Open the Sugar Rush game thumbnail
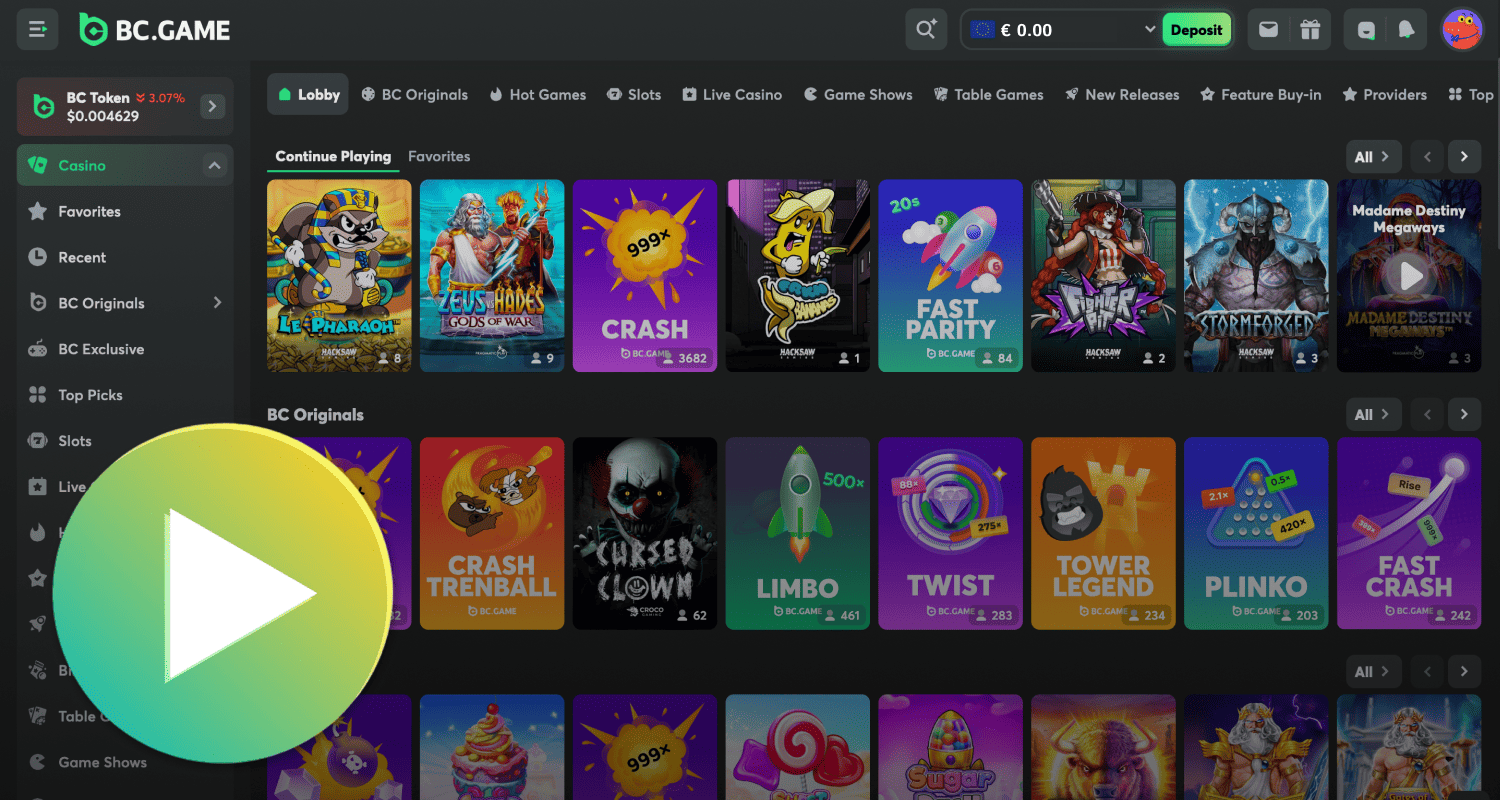1500x800 pixels. point(951,747)
